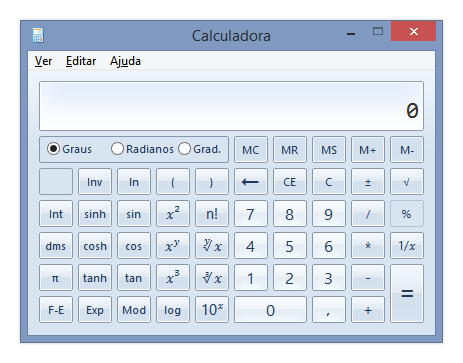
Task: Click the ln natural logarithm key
Action: (x=134, y=182)
